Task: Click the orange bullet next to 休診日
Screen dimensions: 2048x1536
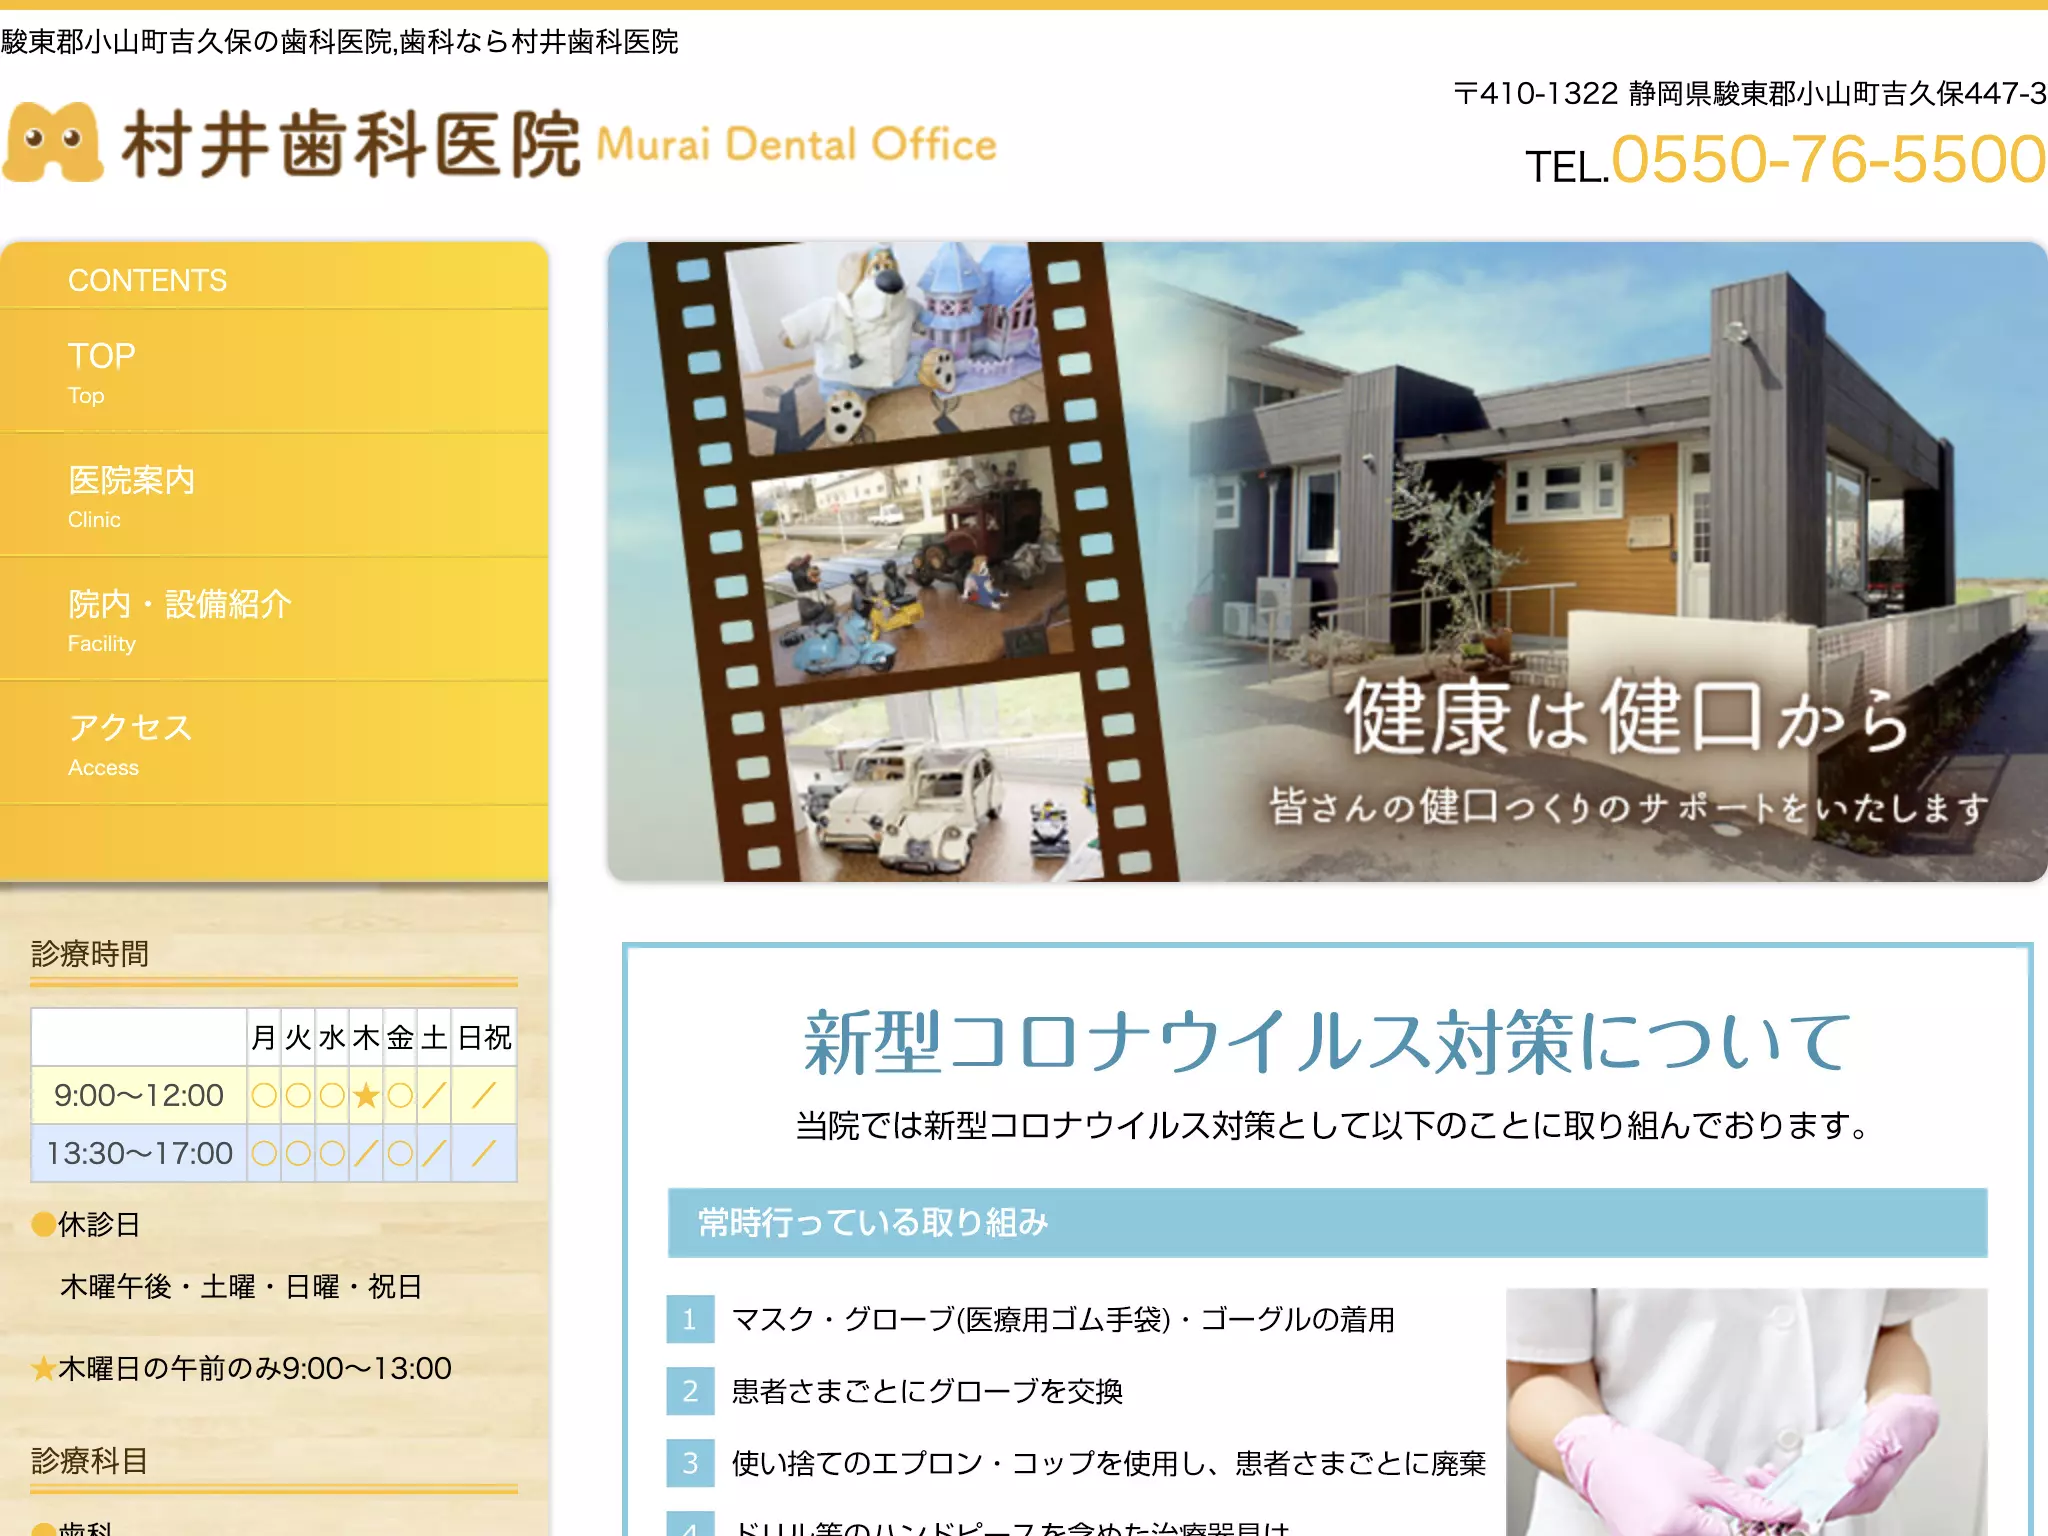Action: click(x=43, y=1224)
